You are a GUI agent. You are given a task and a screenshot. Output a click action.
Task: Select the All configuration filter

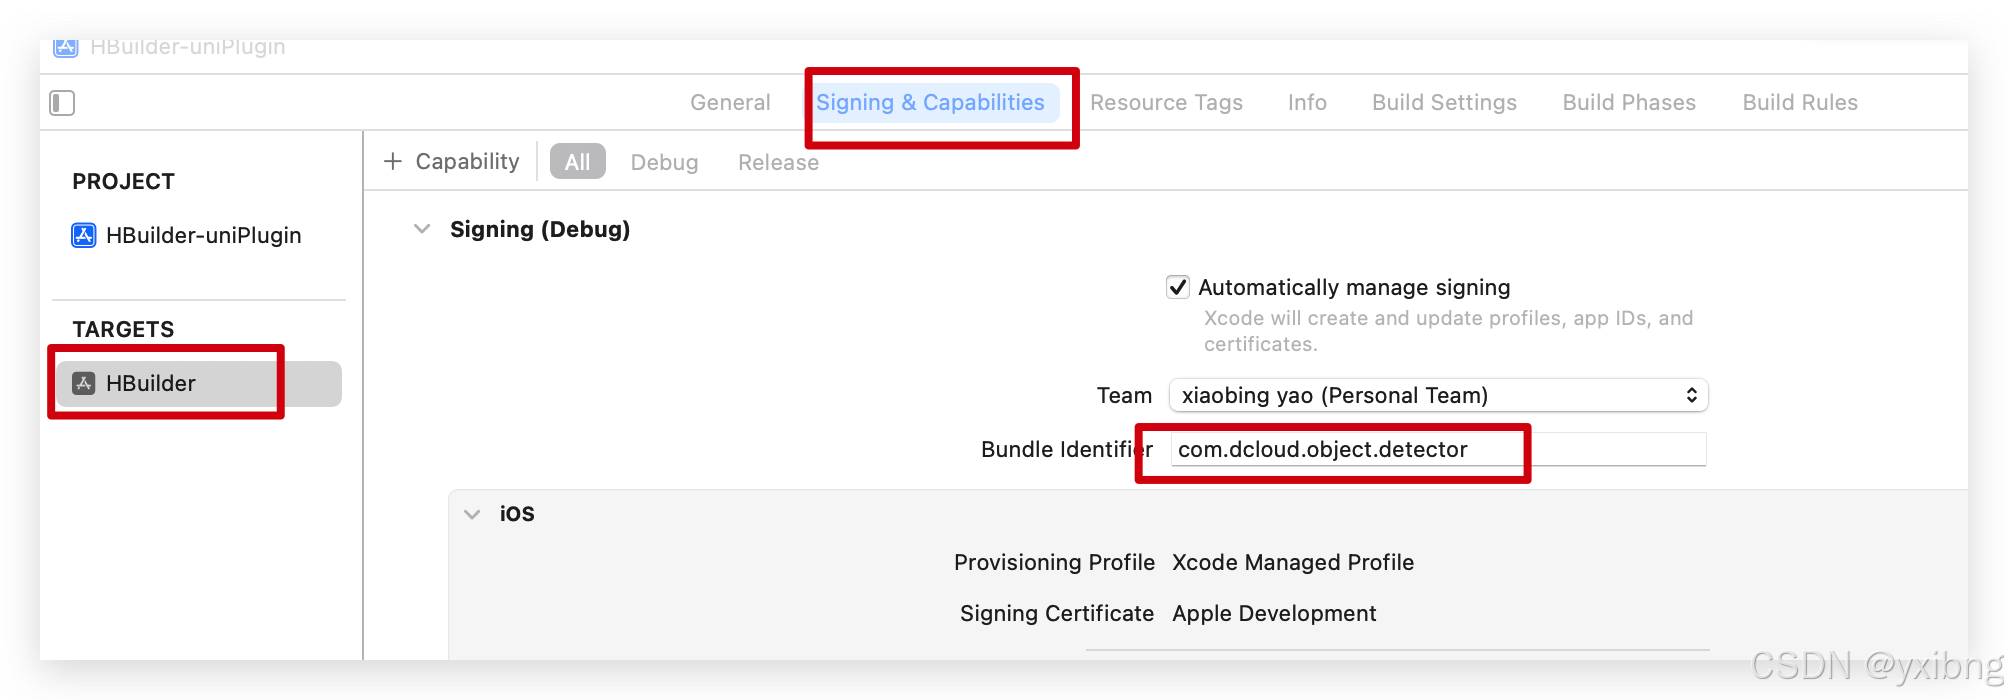pyautogui.click(x=578, y=162)
